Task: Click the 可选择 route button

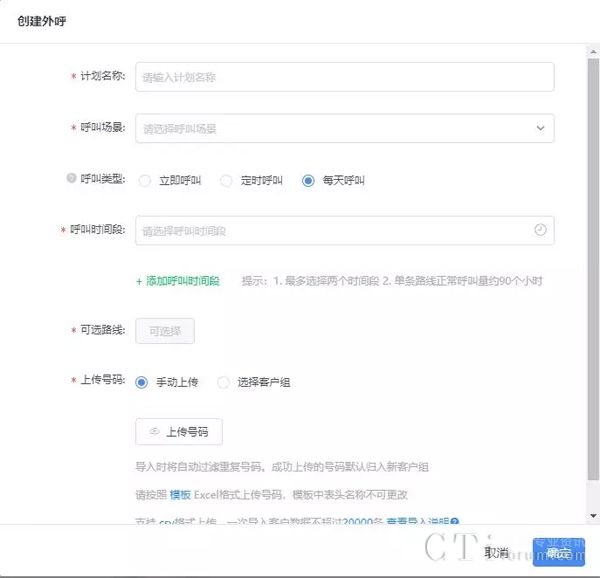Action: [x=165, y=331]
